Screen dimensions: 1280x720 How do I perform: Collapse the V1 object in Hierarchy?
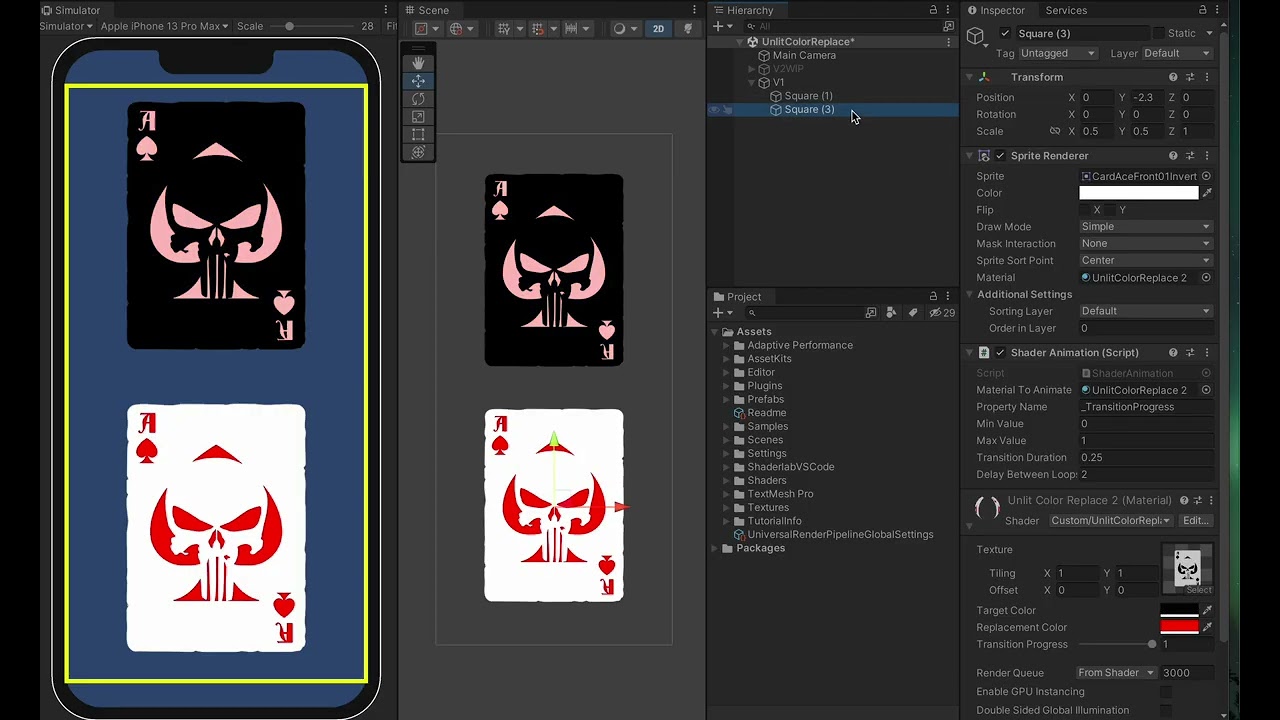[752, 83]
